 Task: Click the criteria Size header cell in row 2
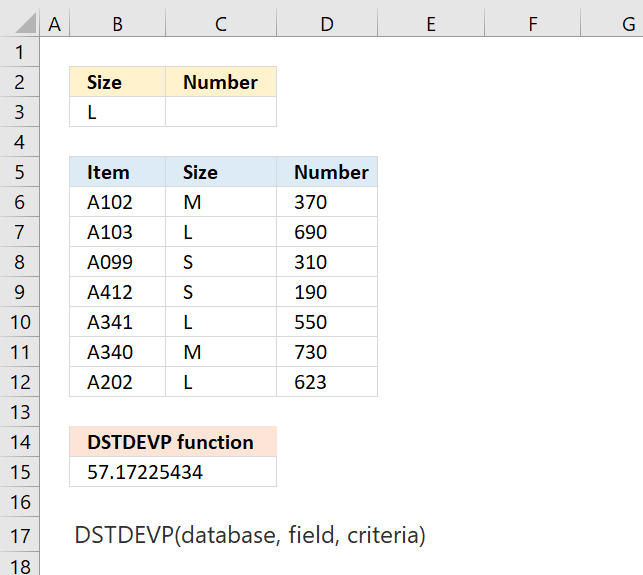click(118, 82)
